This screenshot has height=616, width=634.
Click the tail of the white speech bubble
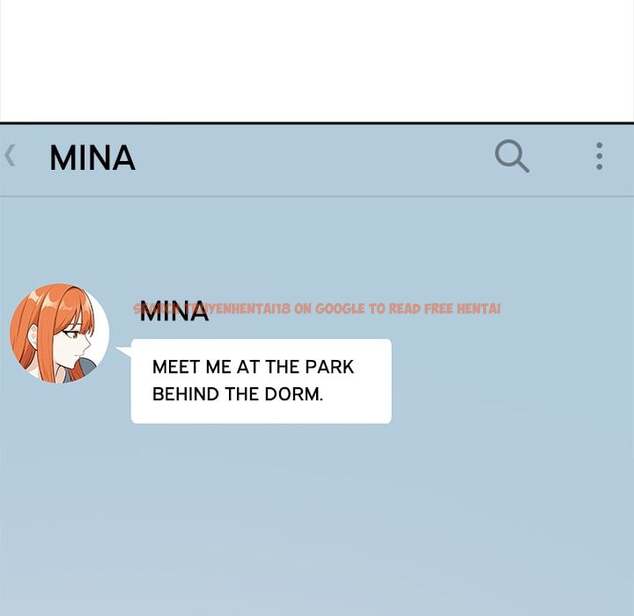point(124,350)
